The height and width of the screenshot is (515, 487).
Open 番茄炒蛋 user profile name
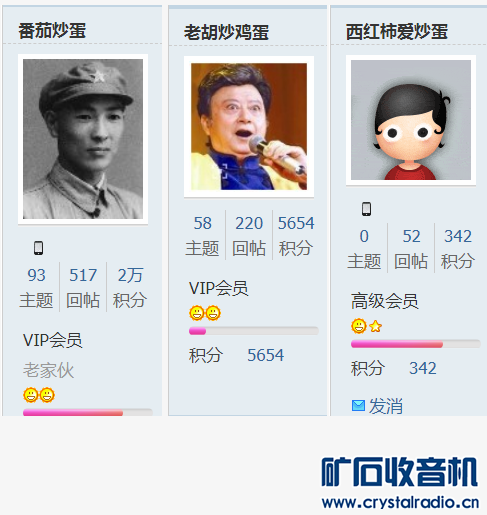52,31
